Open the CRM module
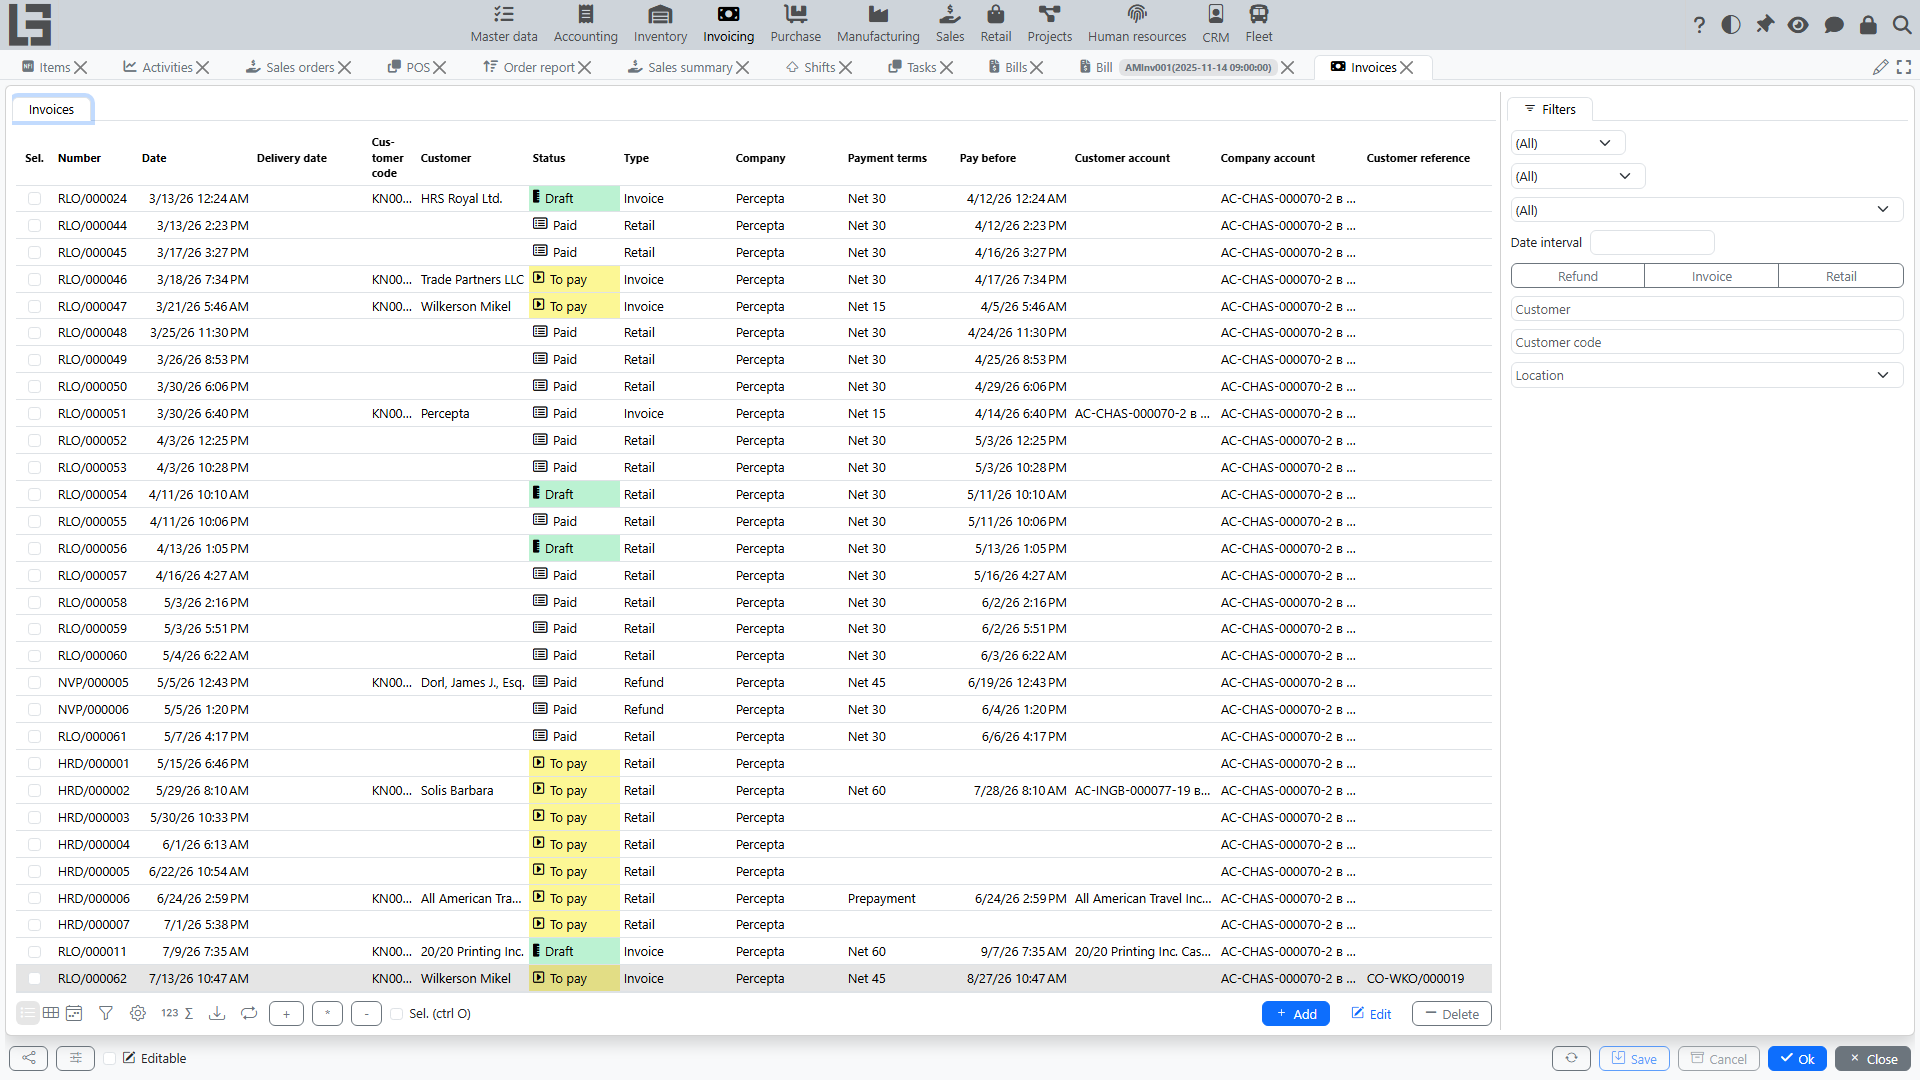The image size is (1920, 1080). (1215, 24)
